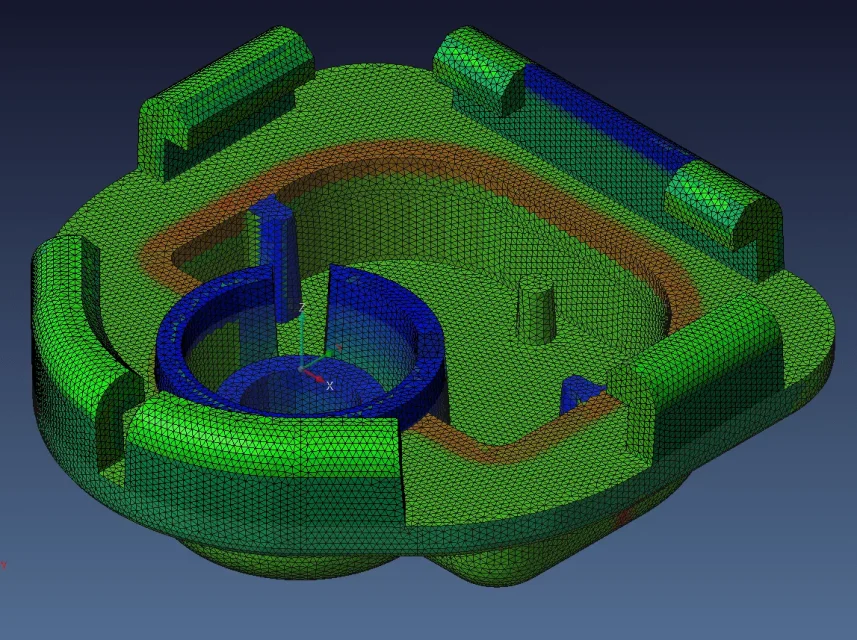Pick the coordinate triad origin point
The height and width of the screenshot is (640, 857).
coord(300,369)
